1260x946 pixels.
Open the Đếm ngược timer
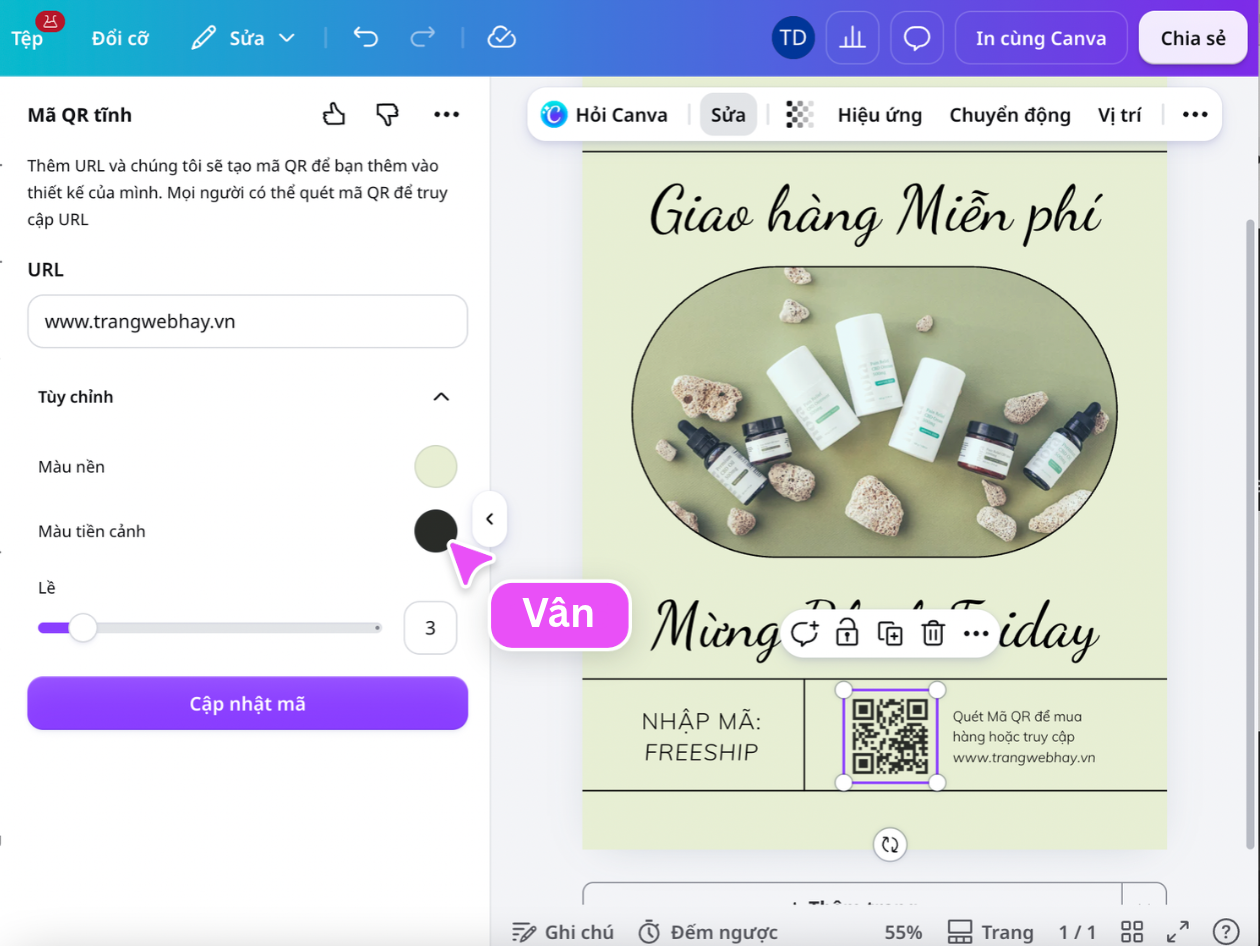tap(708, 932)
